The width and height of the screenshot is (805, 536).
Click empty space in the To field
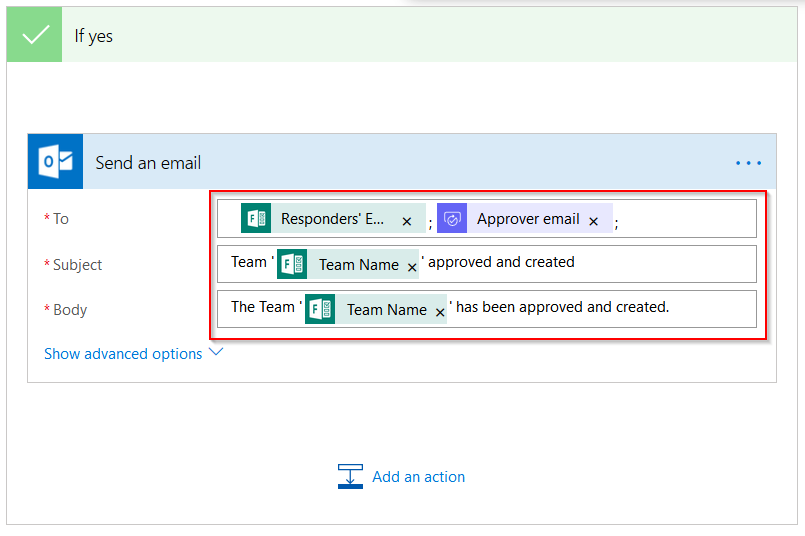coord(688,219)
